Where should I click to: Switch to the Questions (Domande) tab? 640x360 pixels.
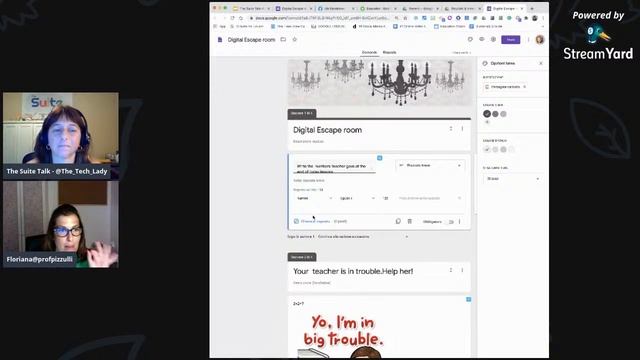369,52
